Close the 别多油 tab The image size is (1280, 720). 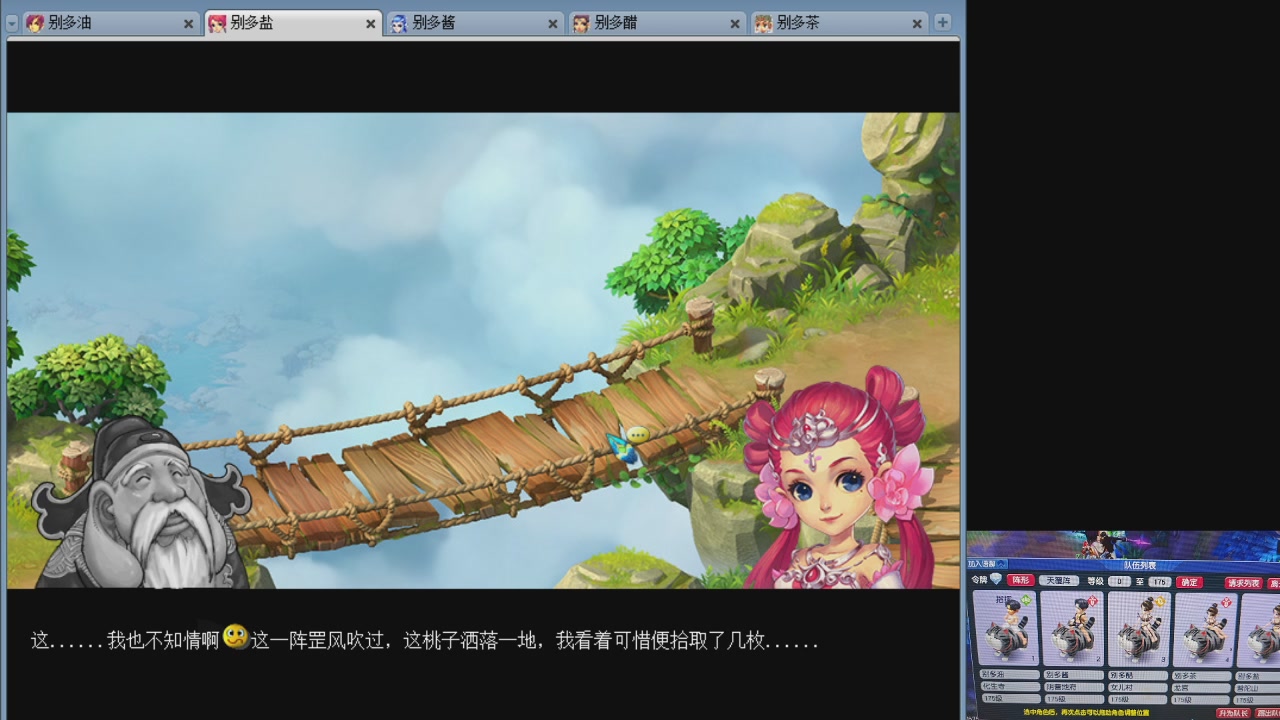[188, 24]
